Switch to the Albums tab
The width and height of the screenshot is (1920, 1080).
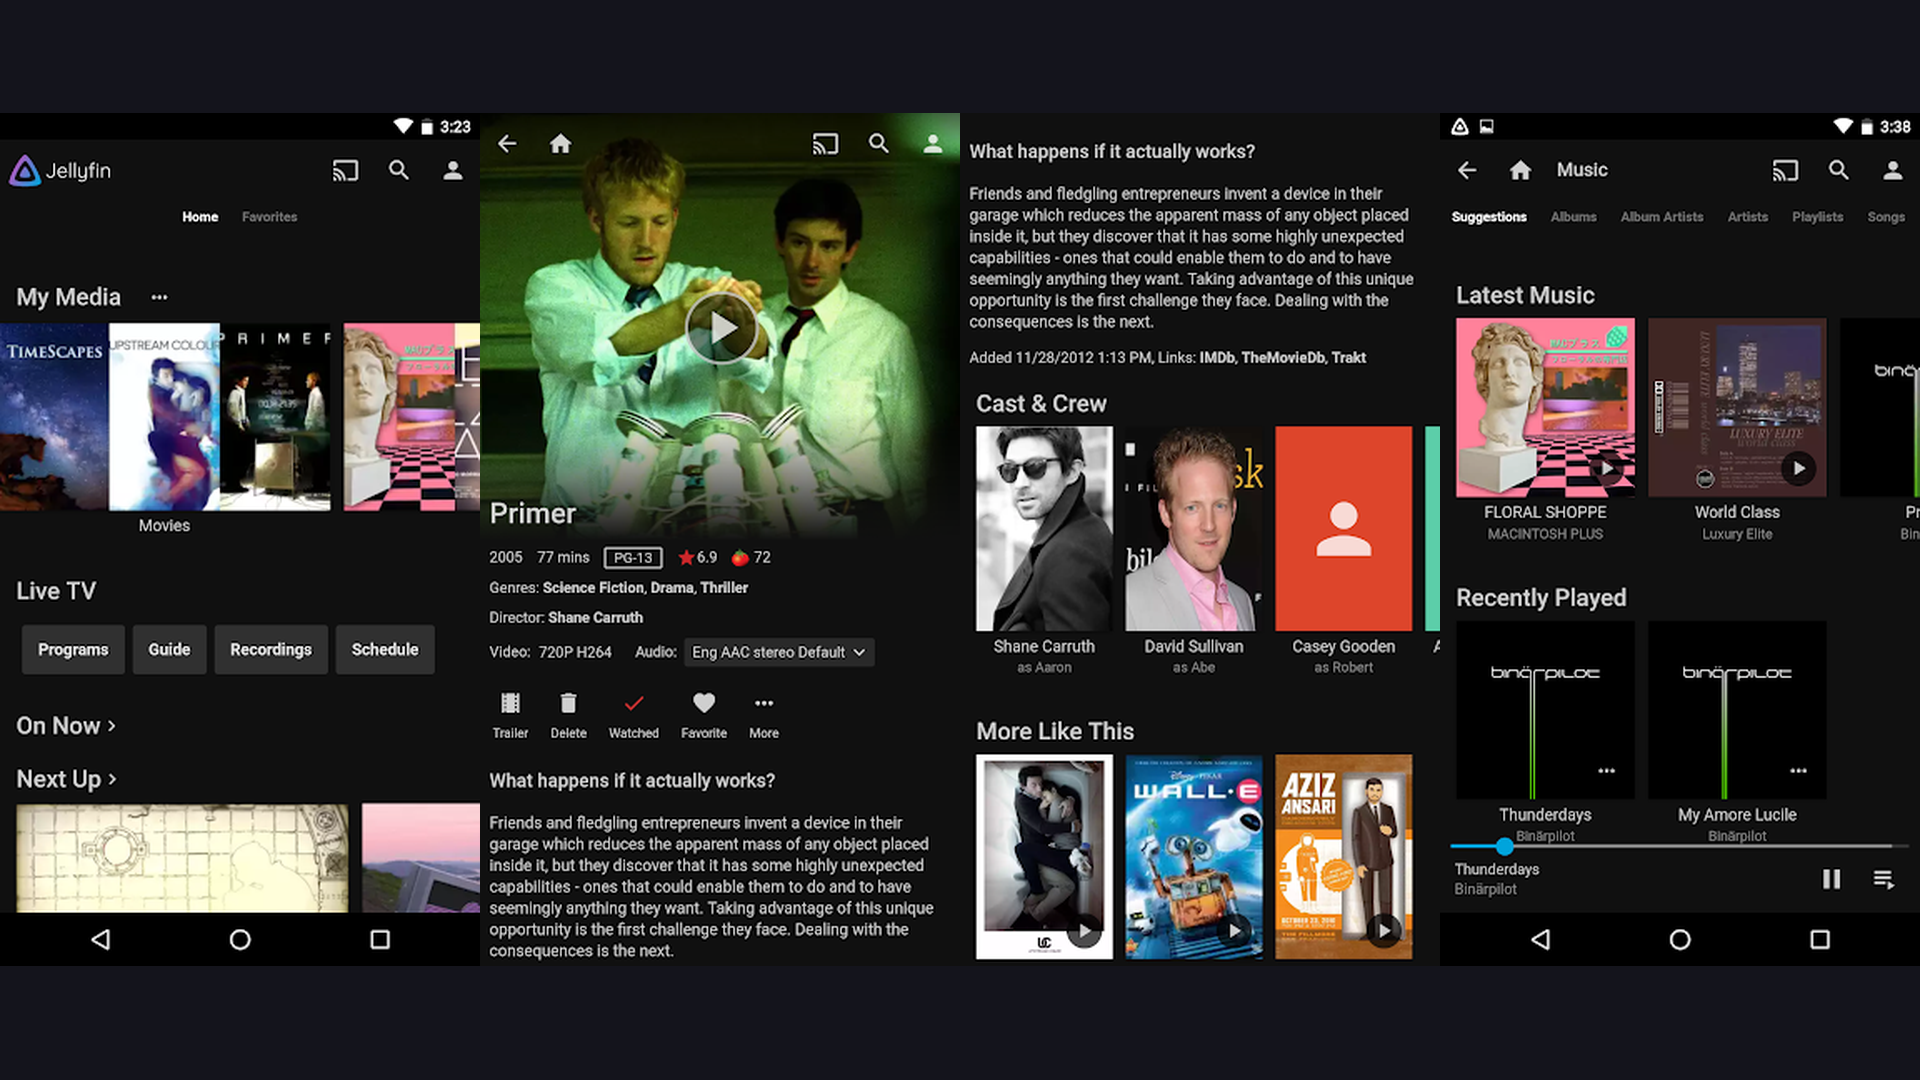click(x=1573, y=217)
